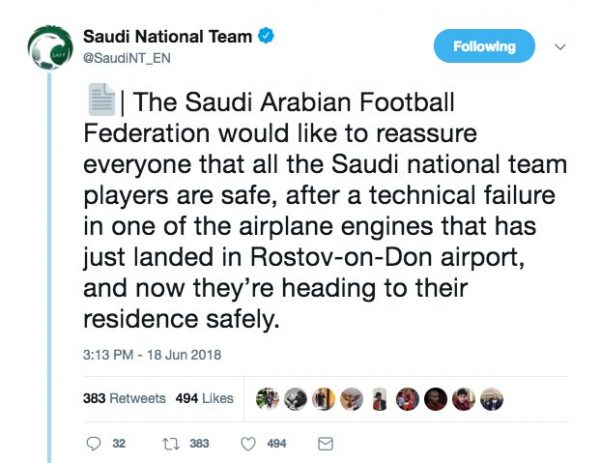View the 383 Retweets list
Viewport: 600px width, 463px height.
tap(123, 398)
